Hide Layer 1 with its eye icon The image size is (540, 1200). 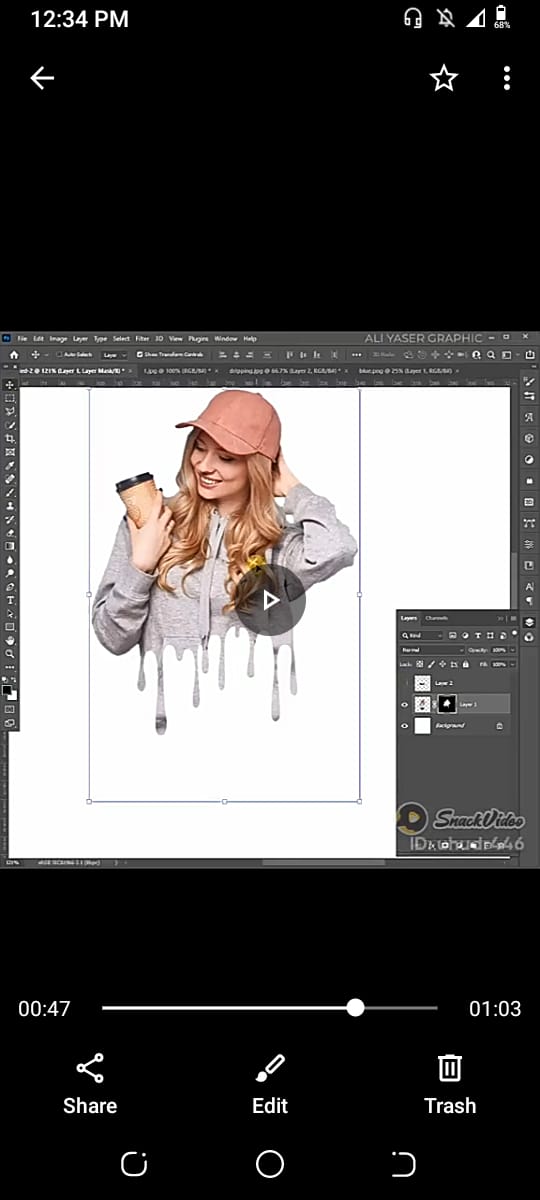(x=405, y=704)
